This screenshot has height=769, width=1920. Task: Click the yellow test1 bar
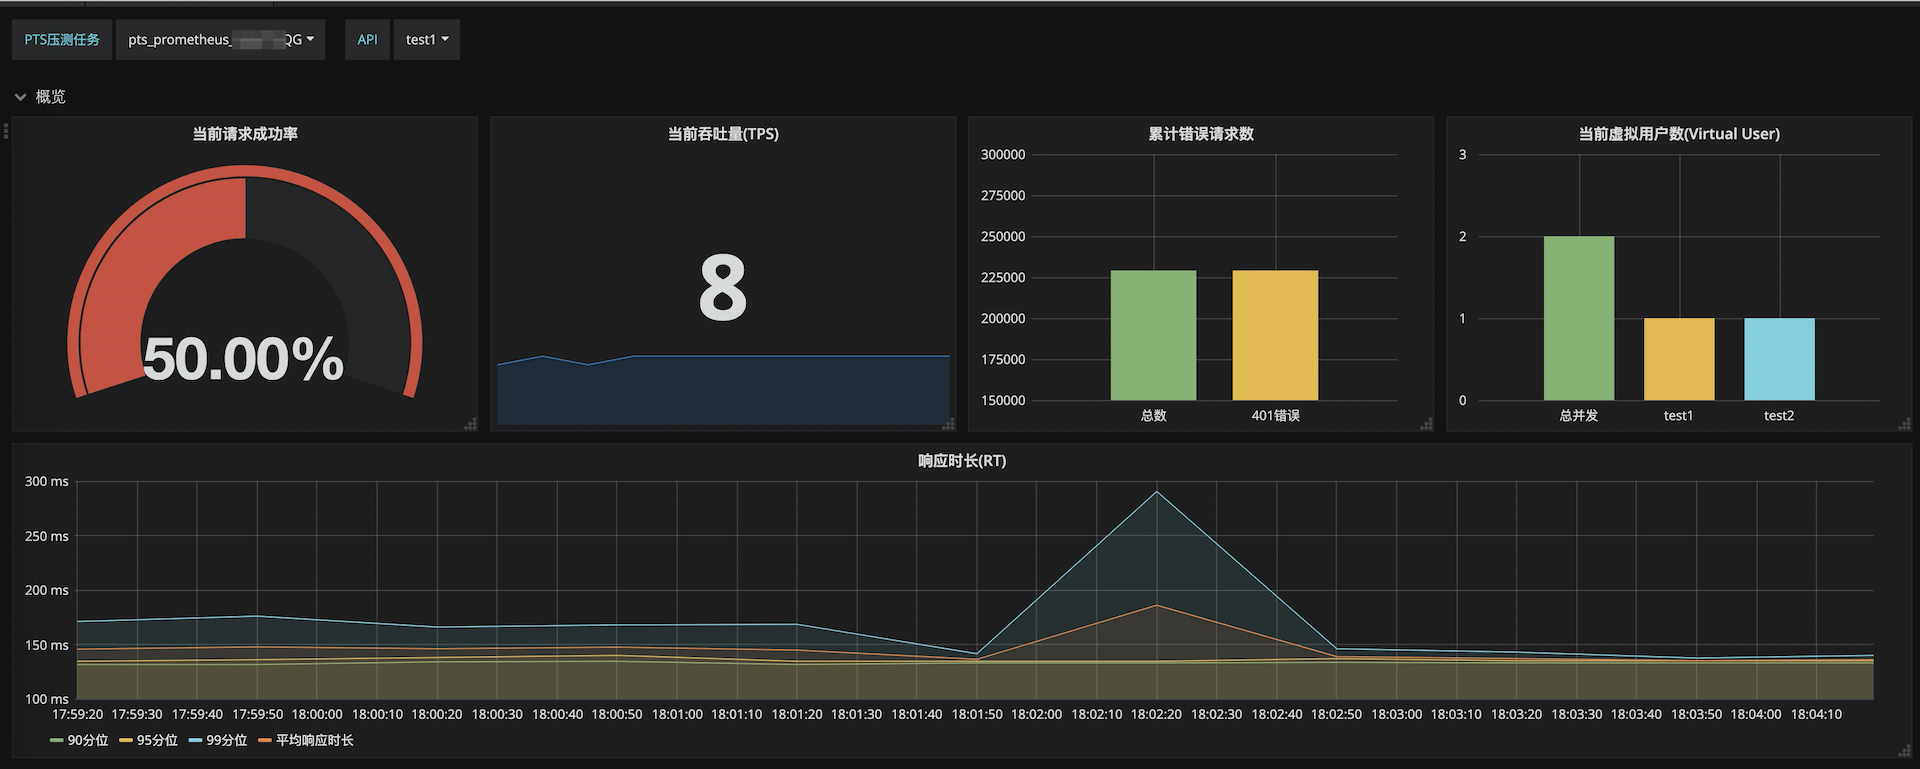(1679, 359)
